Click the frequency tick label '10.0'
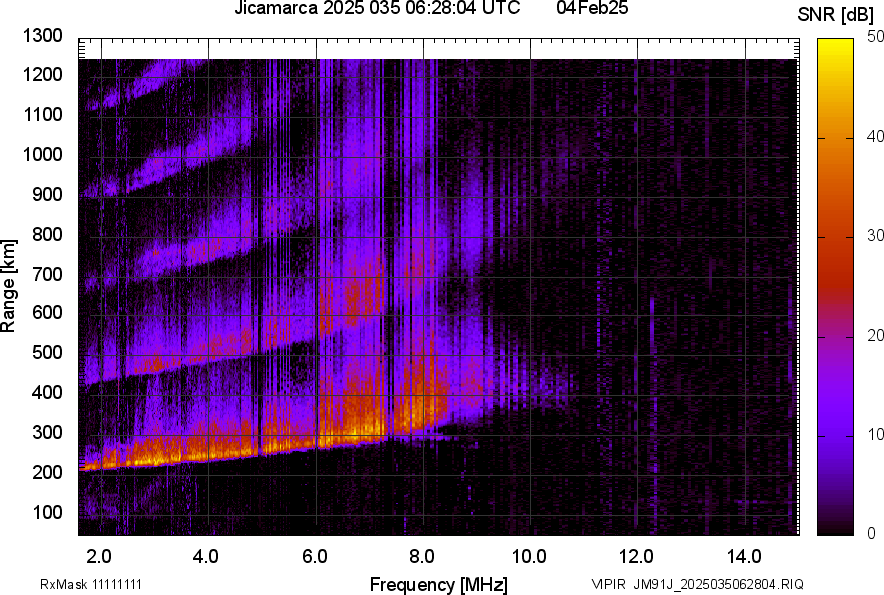The width and height of the screenshot is (884, 595). [x=529, y=557]
